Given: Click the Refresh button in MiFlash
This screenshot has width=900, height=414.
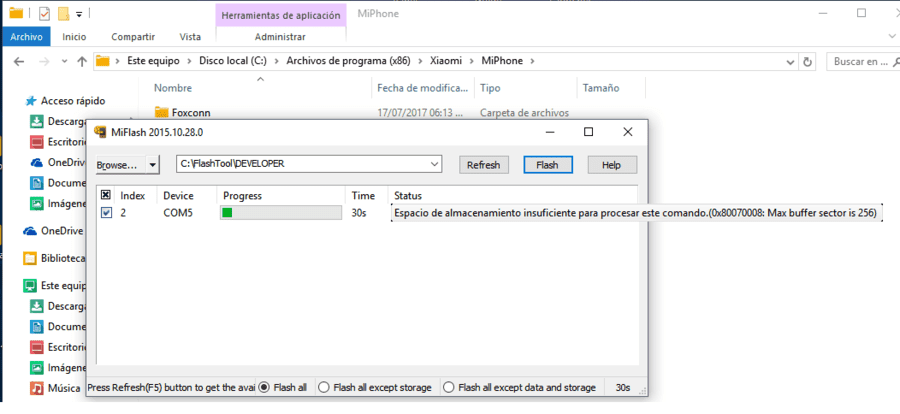Looking at the screenshot, I should (483, 165).
